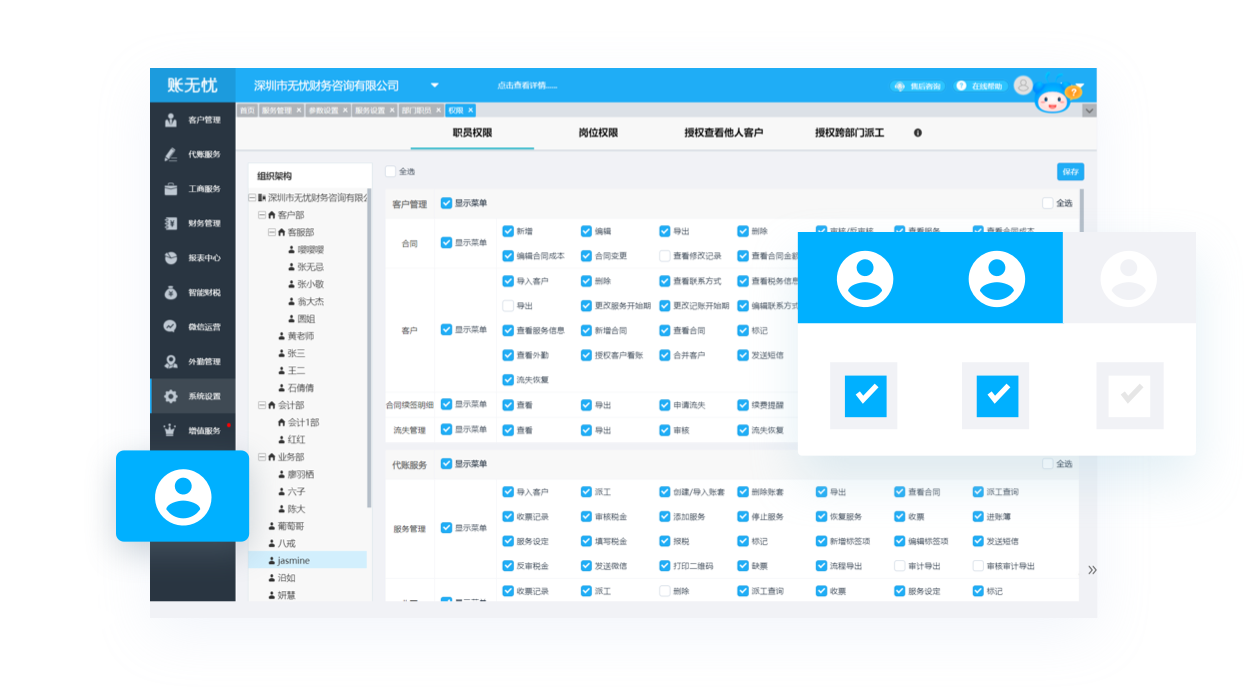This screenshot has width=1260, height=700.
Task: Open 财务管理 in the sidebar
Action: coord(193,223)
